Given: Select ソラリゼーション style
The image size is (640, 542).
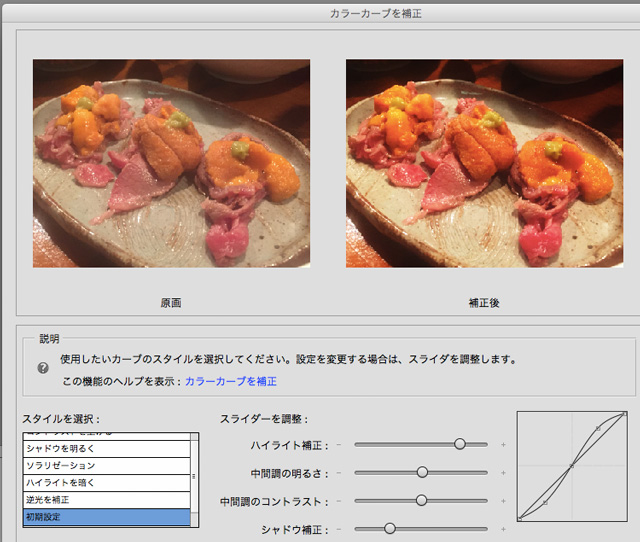Looking at the screenshot, I should (x=106, y=466).
